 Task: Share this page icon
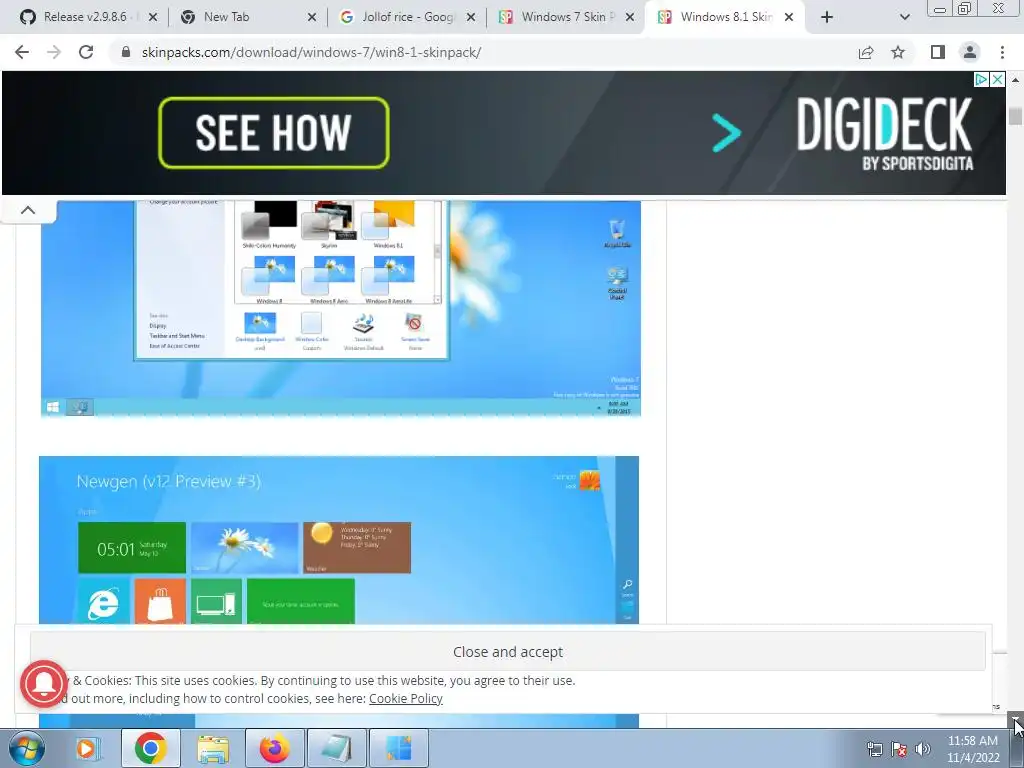click(866, 52)
